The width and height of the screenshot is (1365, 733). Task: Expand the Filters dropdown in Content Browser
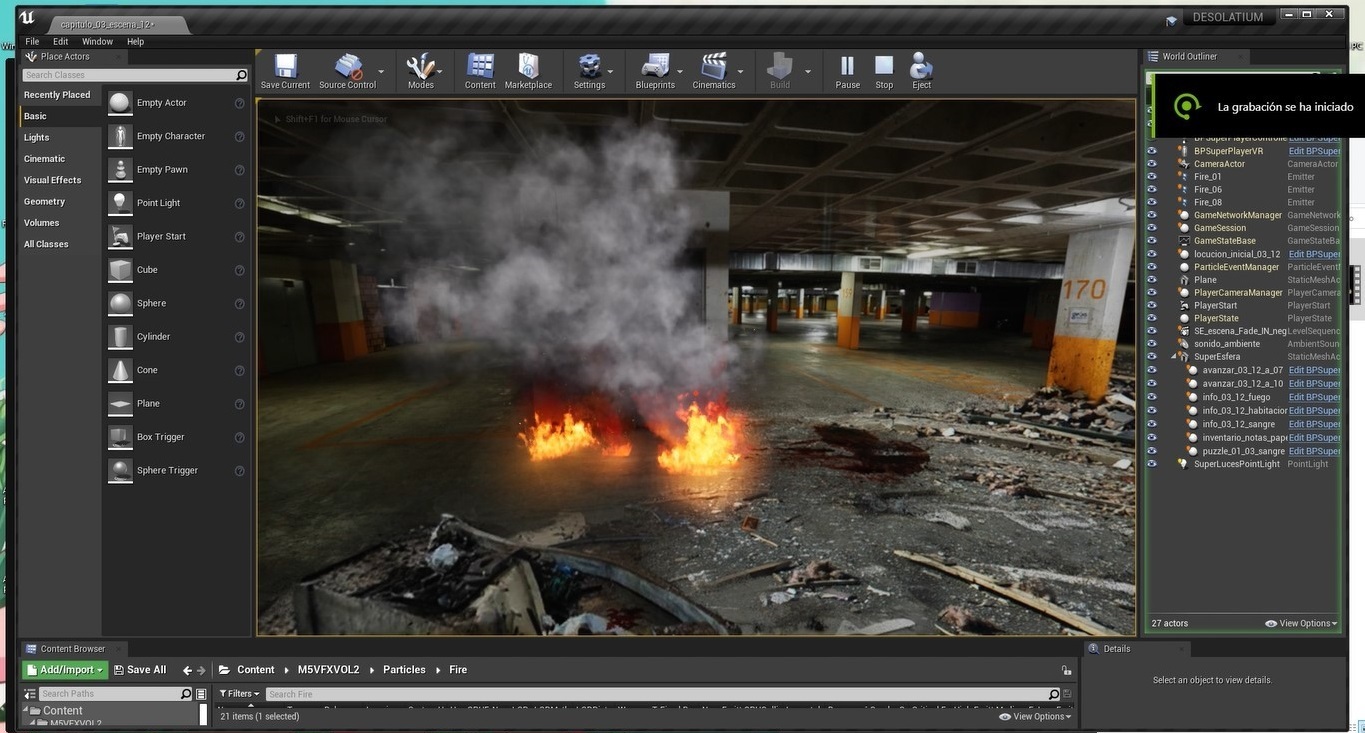pyautogui.click(x=239, y=694)
